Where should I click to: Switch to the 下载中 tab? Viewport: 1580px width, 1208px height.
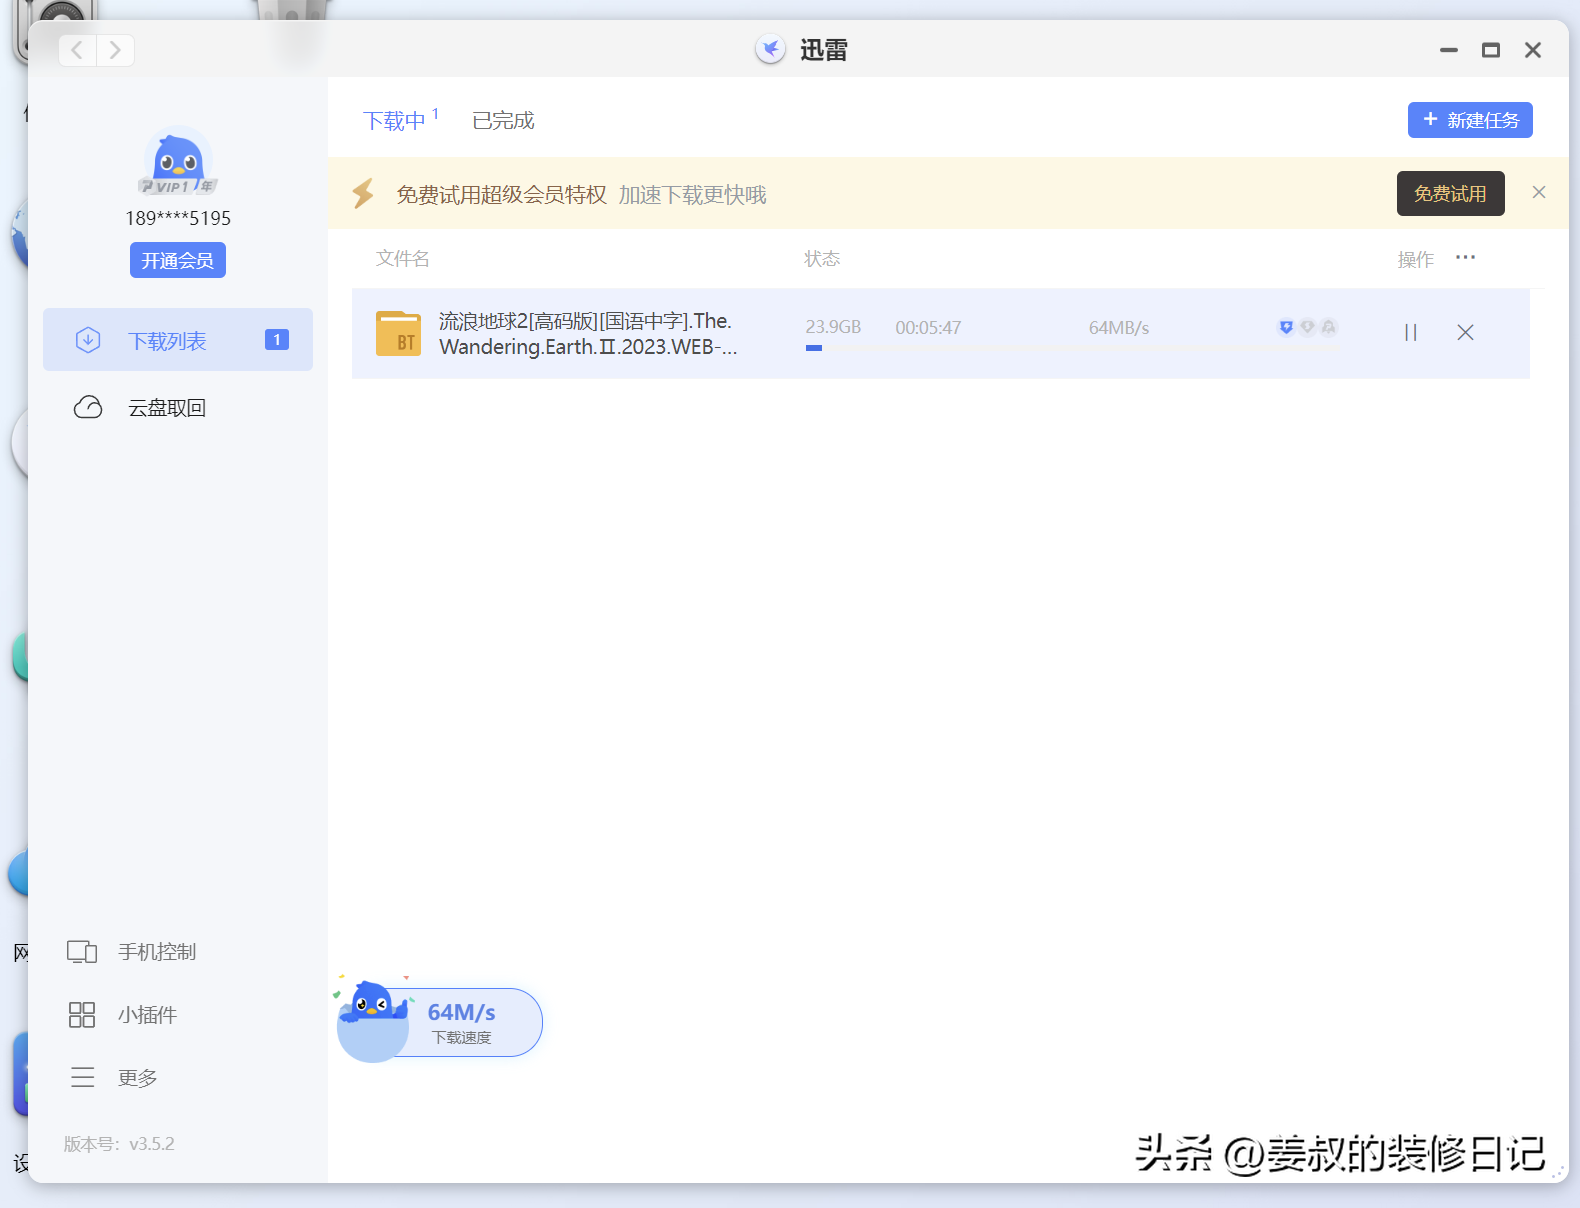395,121
